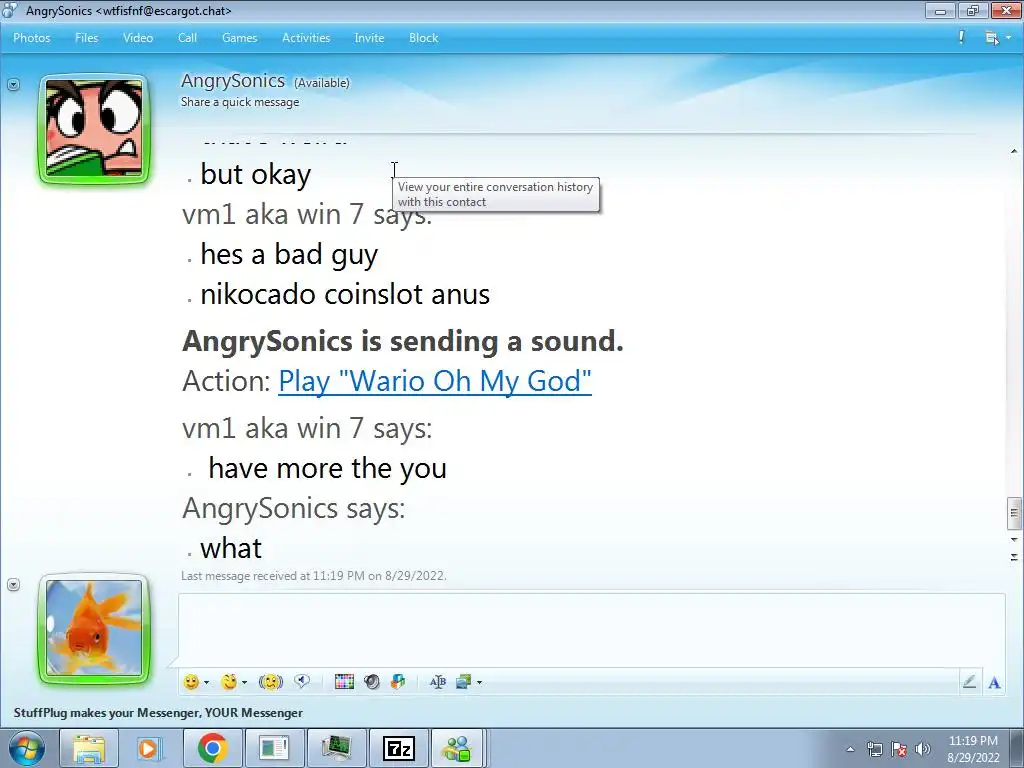
Task: Switch to Messenger taskbar item
Action: [x=457, y=748]
